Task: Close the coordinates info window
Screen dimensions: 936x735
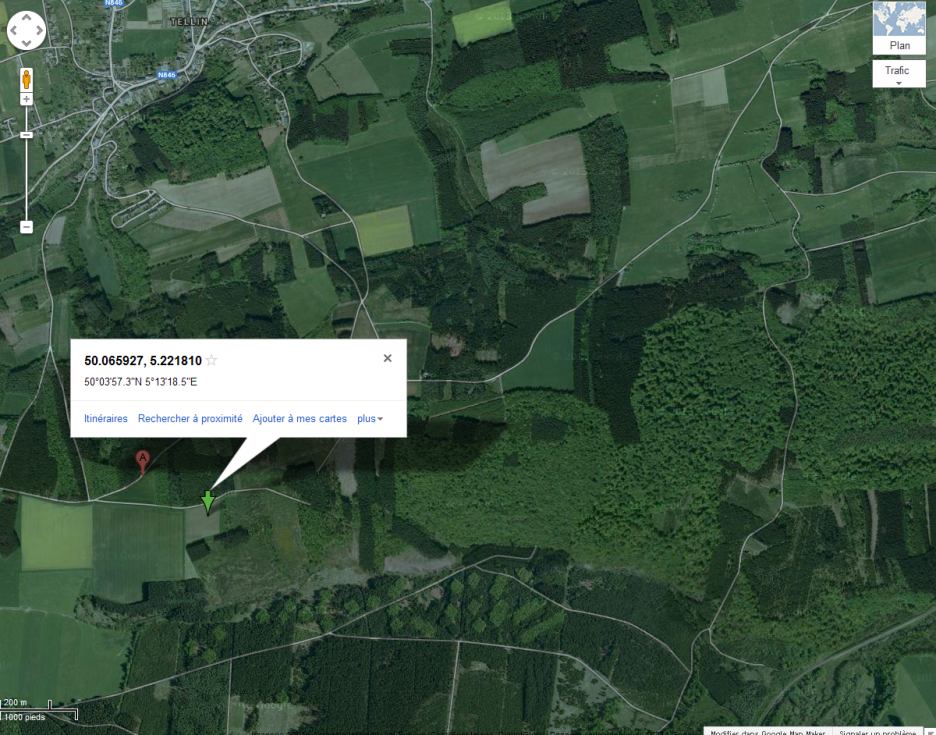Action: click(387, 358)
